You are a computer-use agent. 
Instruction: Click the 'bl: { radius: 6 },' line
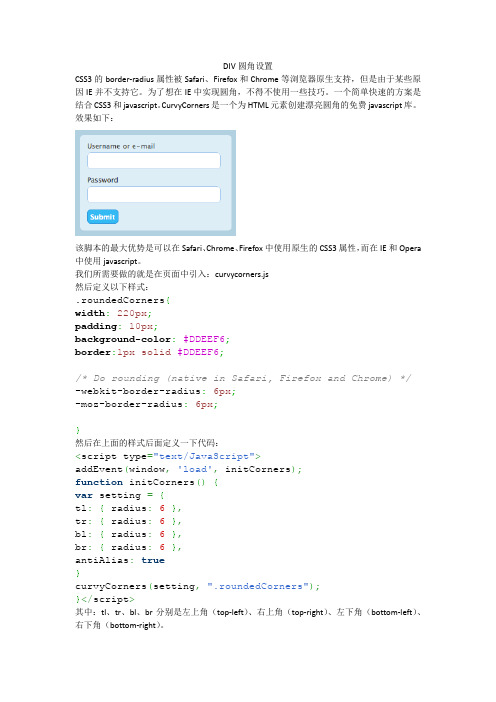tap(128, 534)
